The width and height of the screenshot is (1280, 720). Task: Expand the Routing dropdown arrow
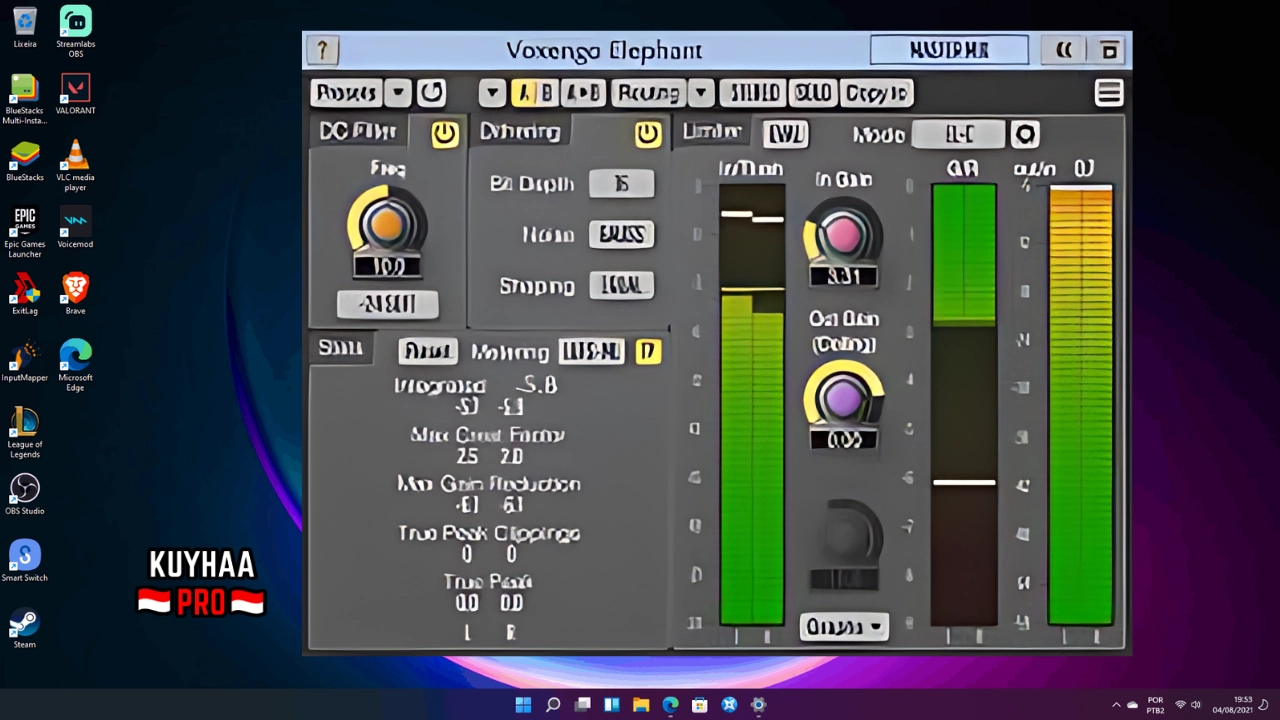pos(701,93)
